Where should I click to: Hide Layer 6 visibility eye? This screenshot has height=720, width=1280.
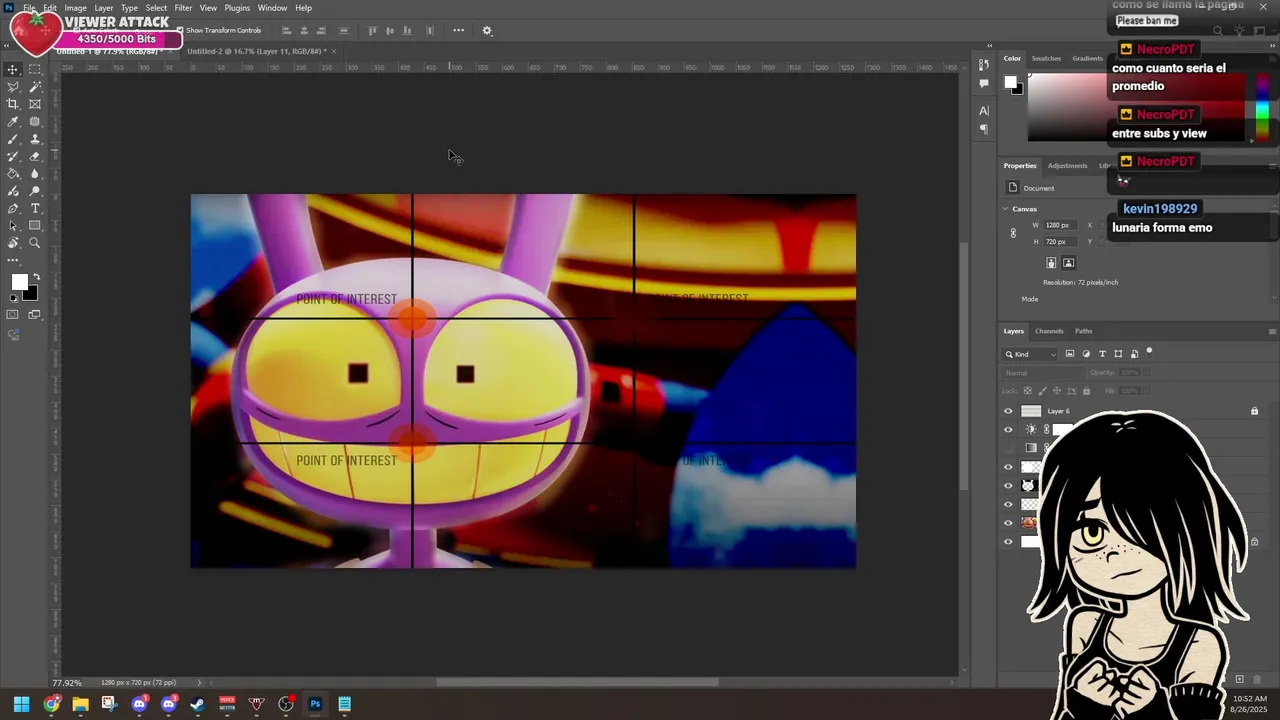[x=1008, y=411]
